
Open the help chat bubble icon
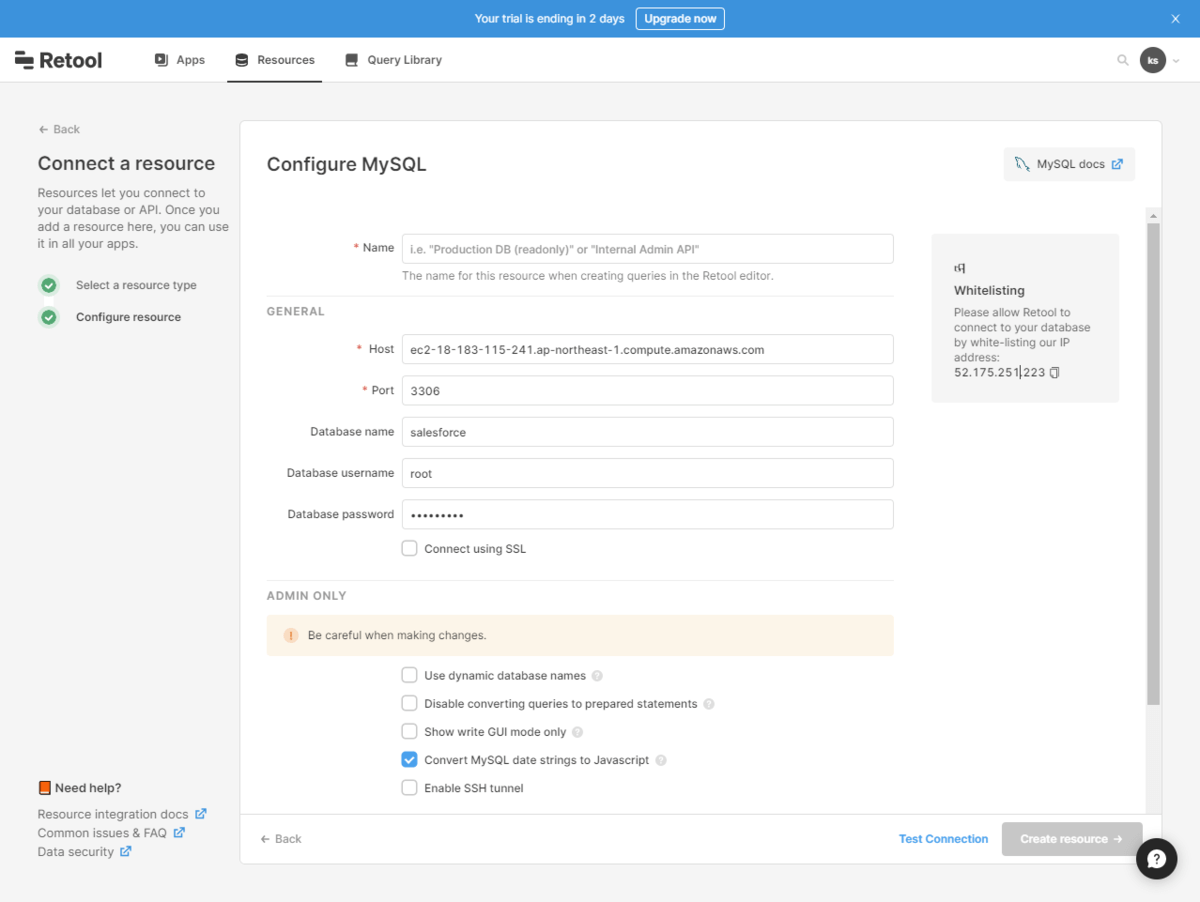click(1156, 858)
